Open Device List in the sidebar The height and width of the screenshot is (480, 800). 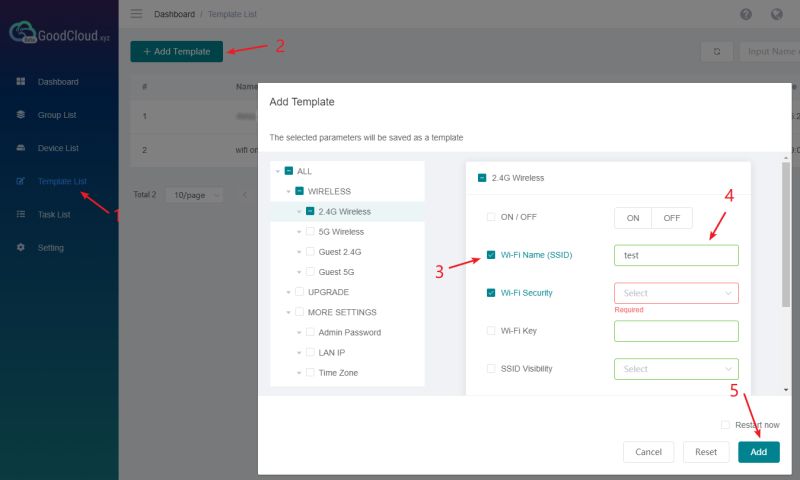coord(58,148)
